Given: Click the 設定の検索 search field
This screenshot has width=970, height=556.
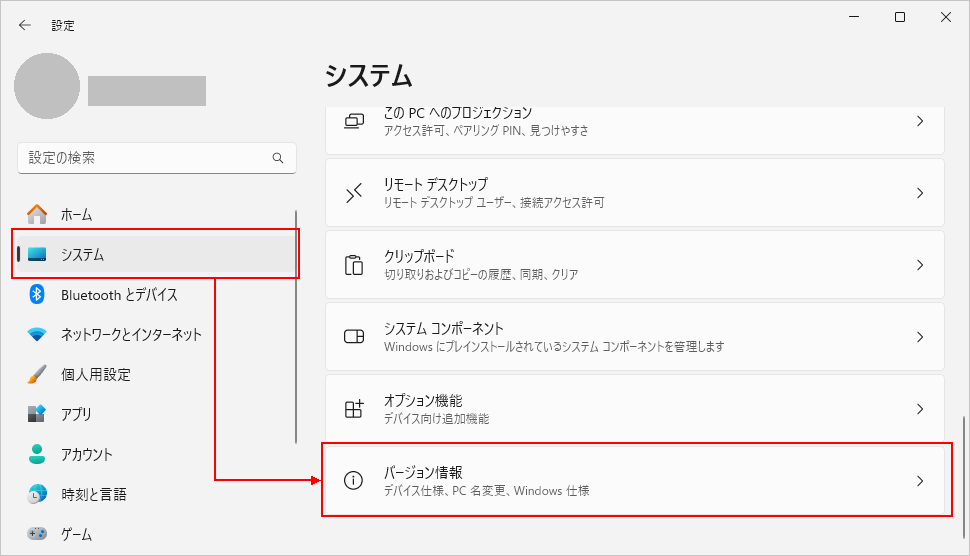Looking at the screenshot, I should 157,158.
